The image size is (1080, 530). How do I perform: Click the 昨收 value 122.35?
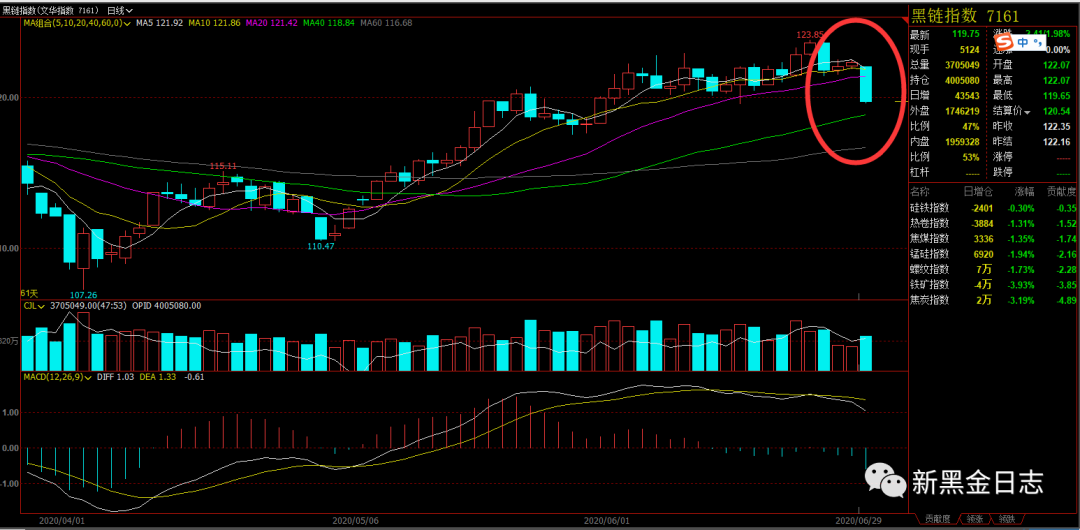point(1059,127)
